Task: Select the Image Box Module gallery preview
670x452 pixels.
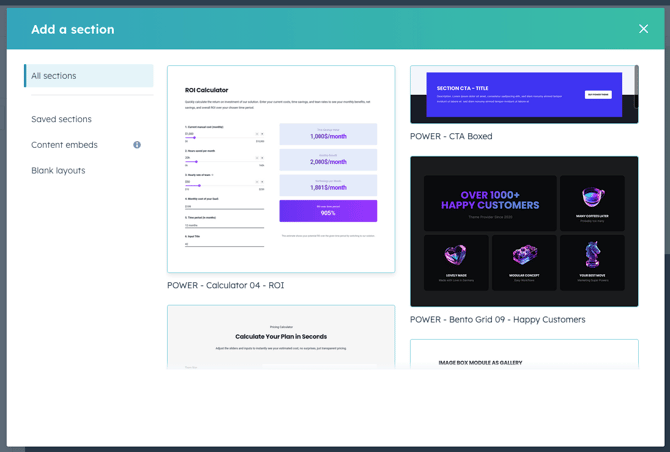Action: 523,355
